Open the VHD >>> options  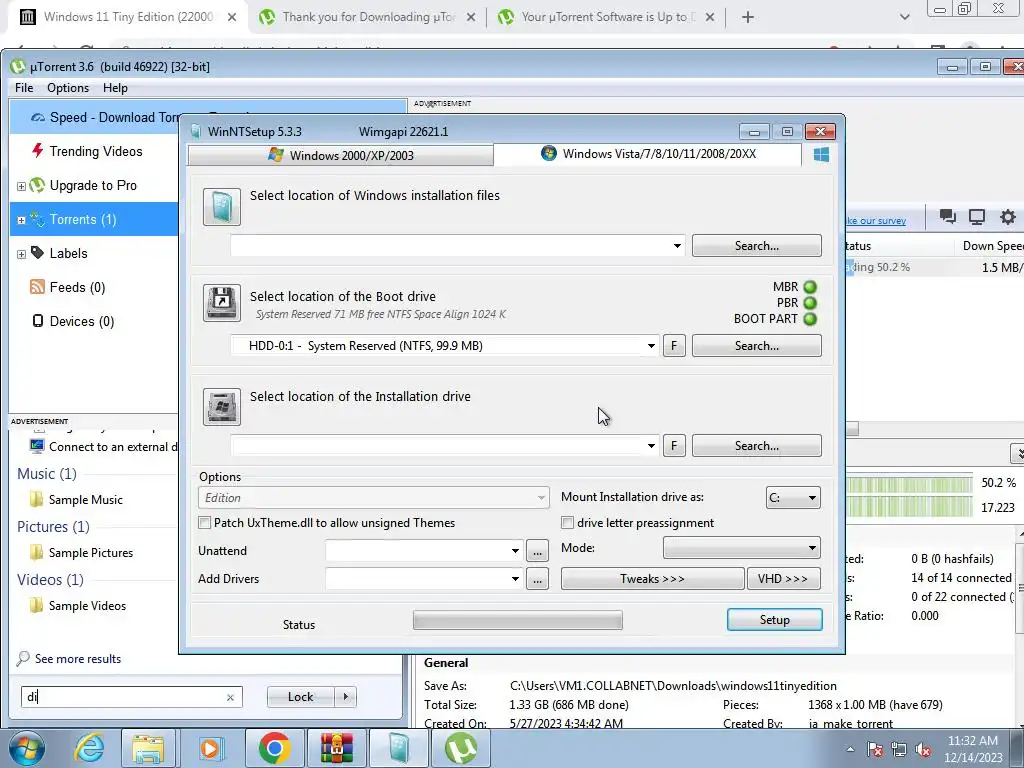[x=784, y=579]
